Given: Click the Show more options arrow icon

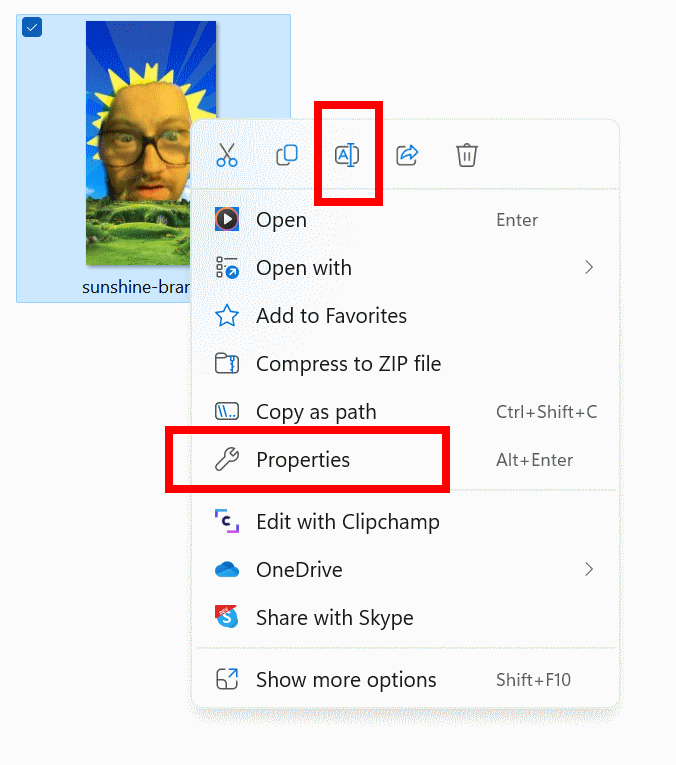Looking at the screenshot, I should (227, 679).
